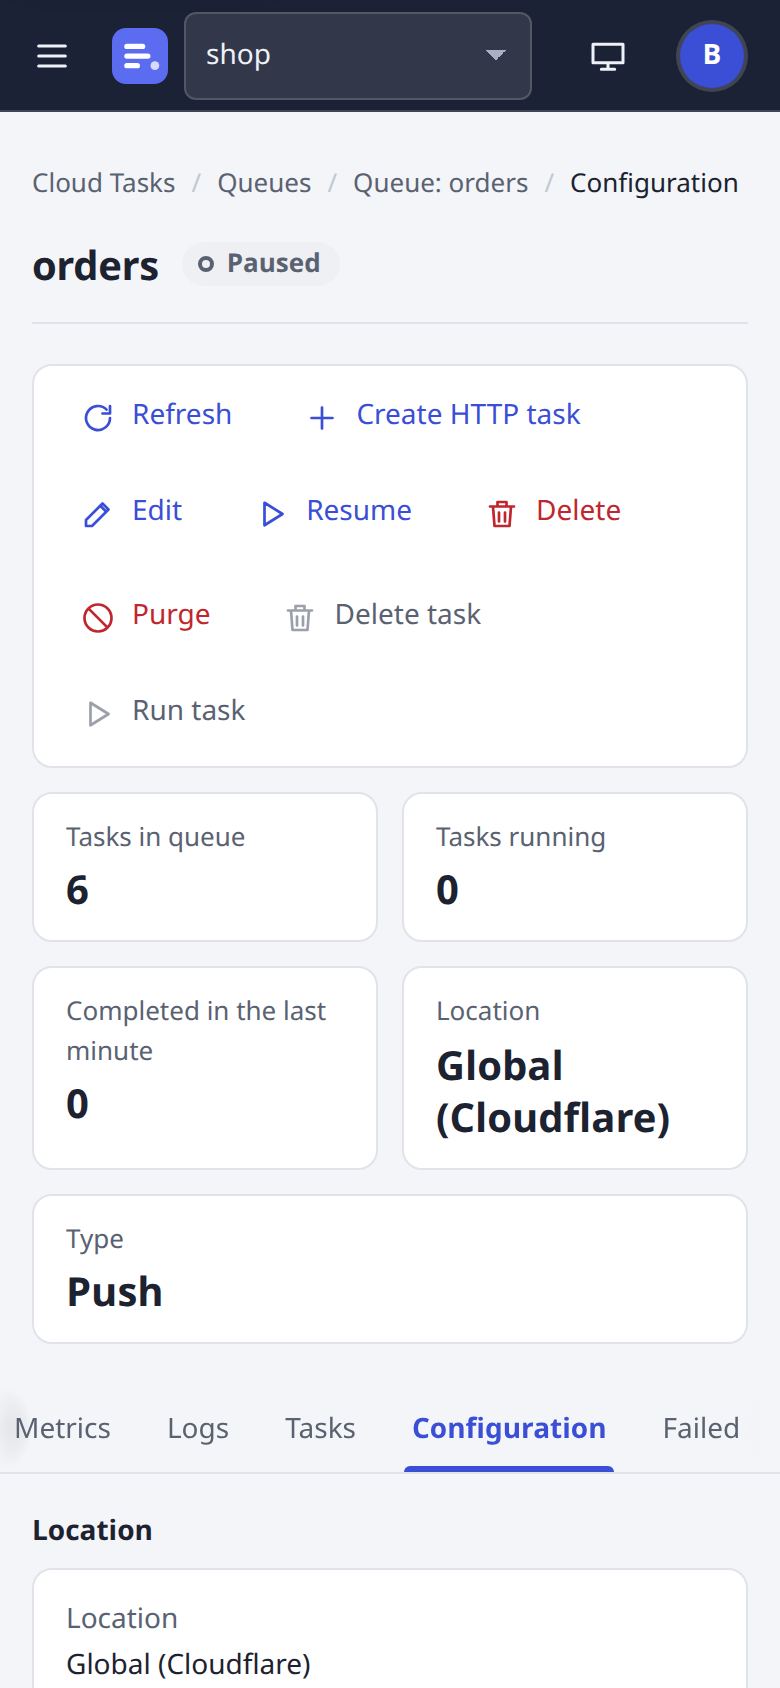
Task: Go to Cloud Tasks breadcrumb
Action: pyautogui.click(x=104, y=183)
